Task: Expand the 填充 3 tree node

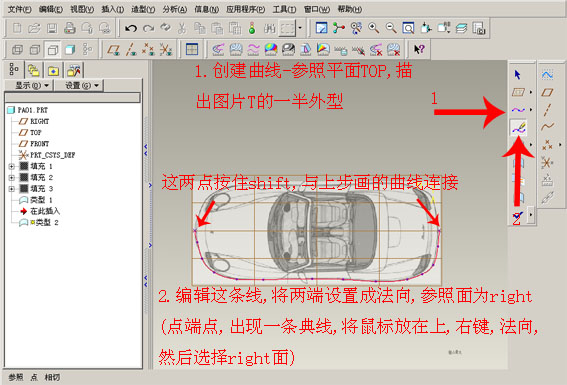Action: [12, 189]
